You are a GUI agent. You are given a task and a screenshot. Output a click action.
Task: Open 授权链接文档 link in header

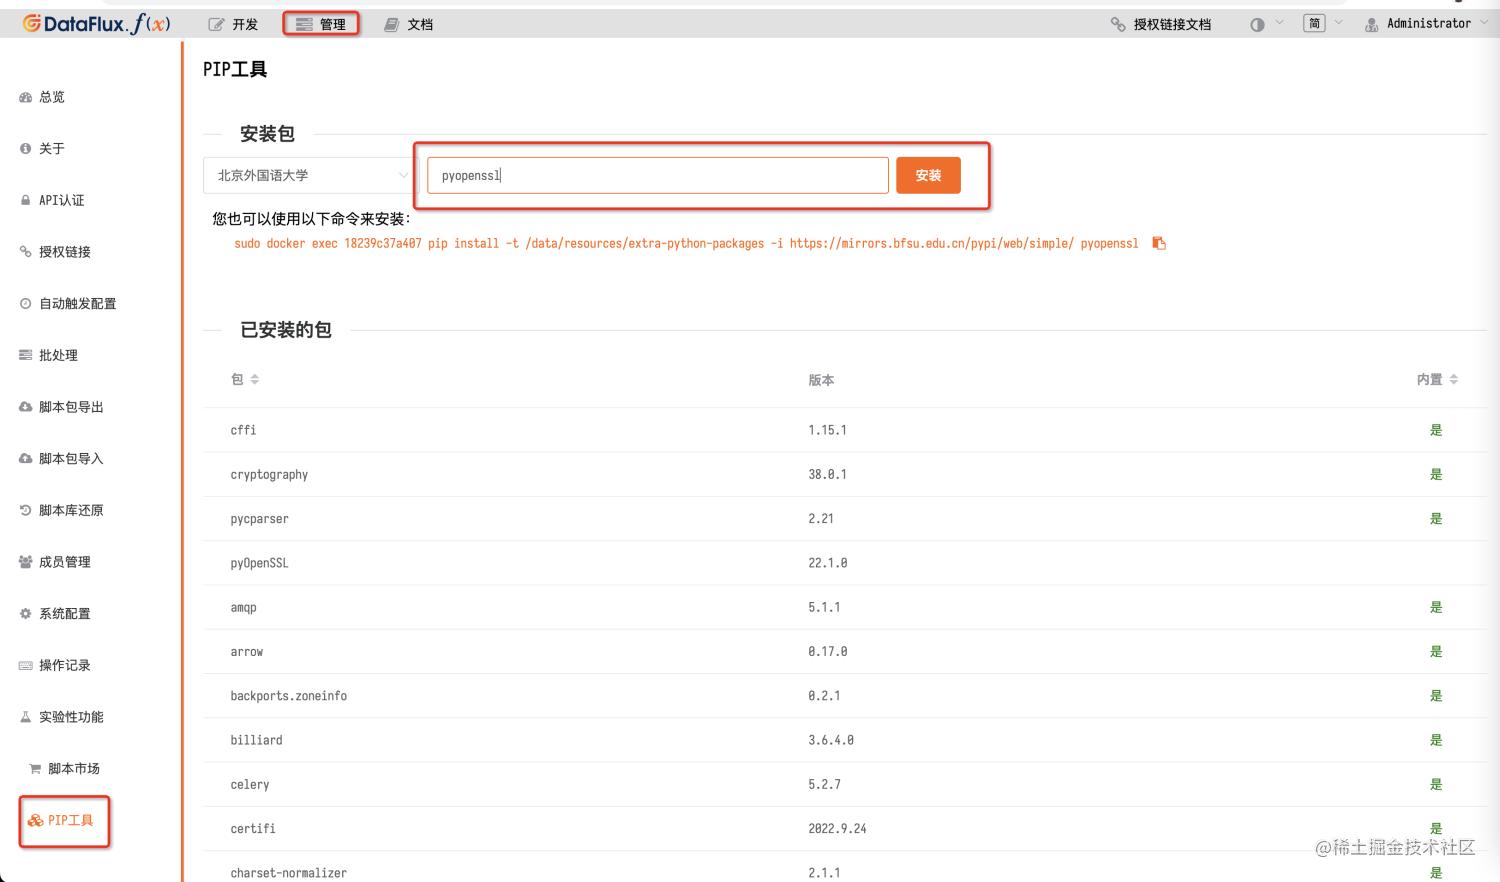click(x=1161, y=24)
